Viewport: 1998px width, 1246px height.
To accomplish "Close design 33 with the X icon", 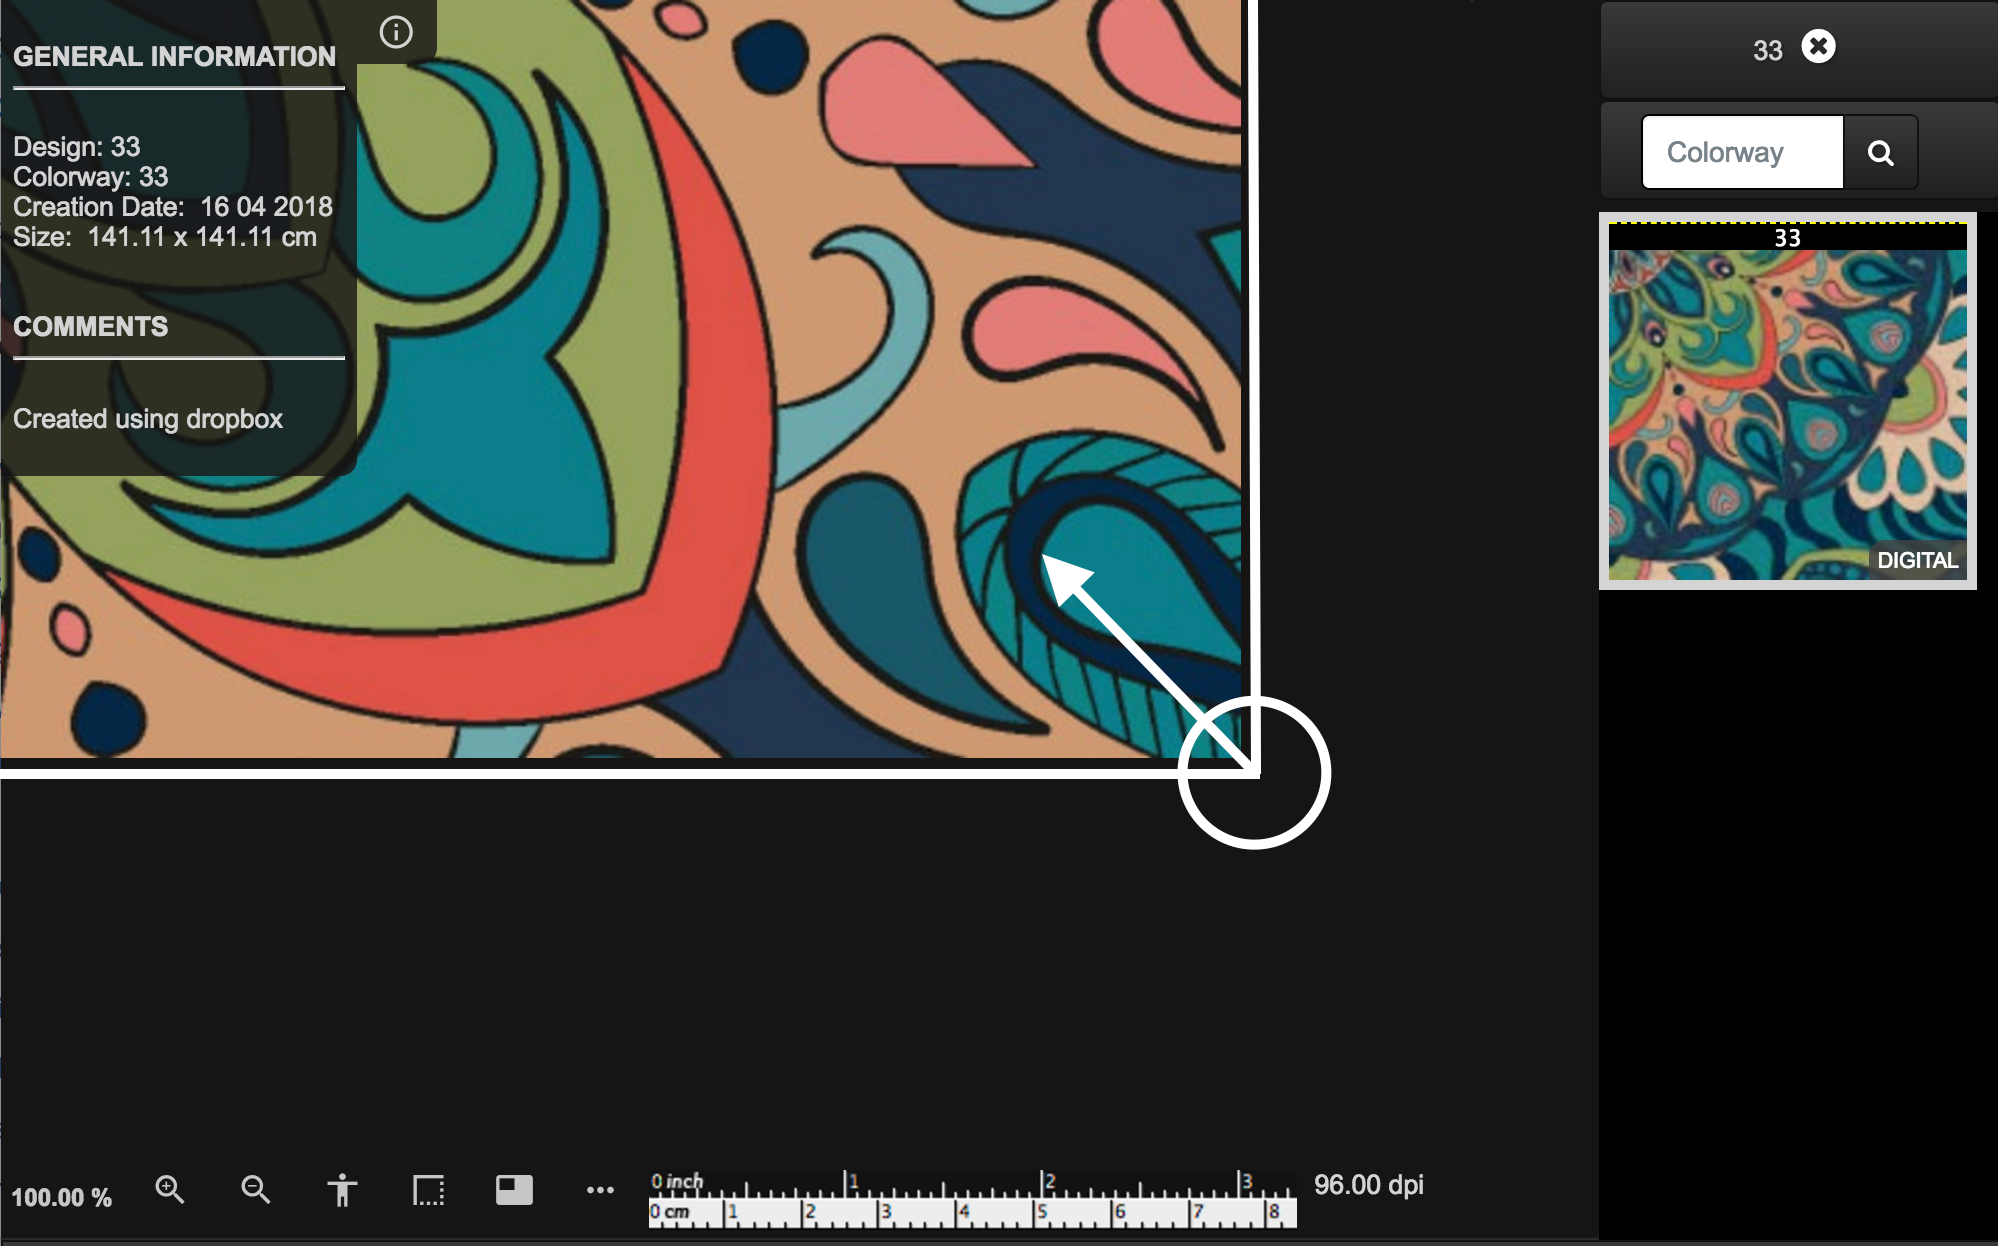I will click(x=1818, y=47).
